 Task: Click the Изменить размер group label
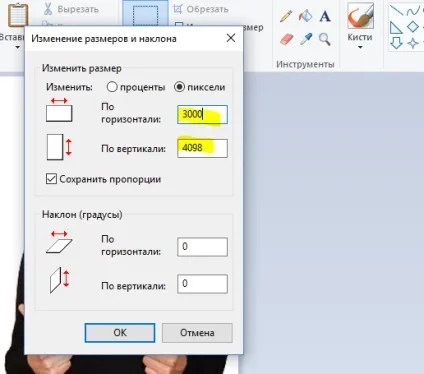pos(82,68)
